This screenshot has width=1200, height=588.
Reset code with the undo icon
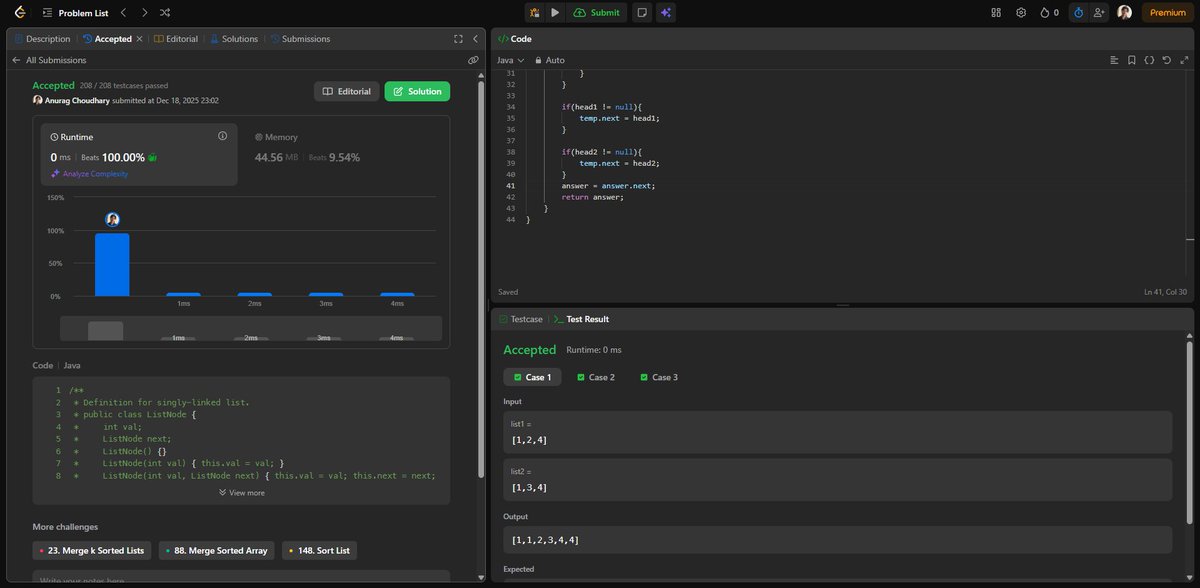(x=1166, y=60)
